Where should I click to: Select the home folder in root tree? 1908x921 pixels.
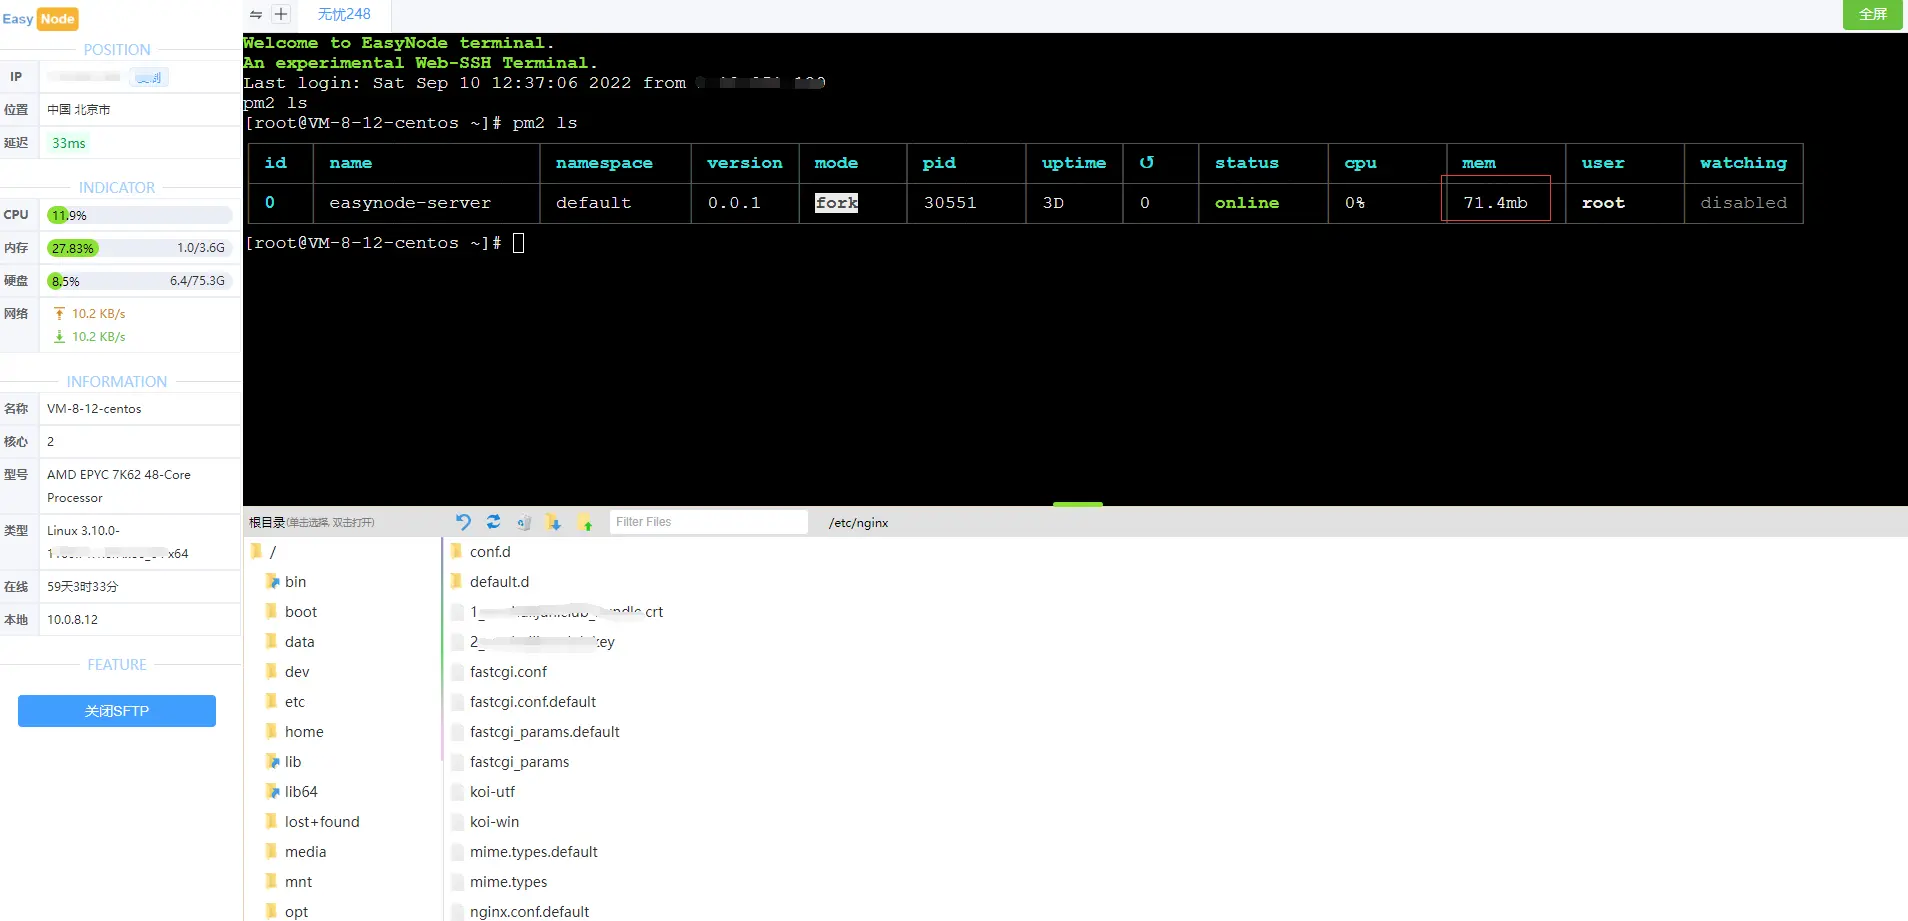tap(303, 732)
